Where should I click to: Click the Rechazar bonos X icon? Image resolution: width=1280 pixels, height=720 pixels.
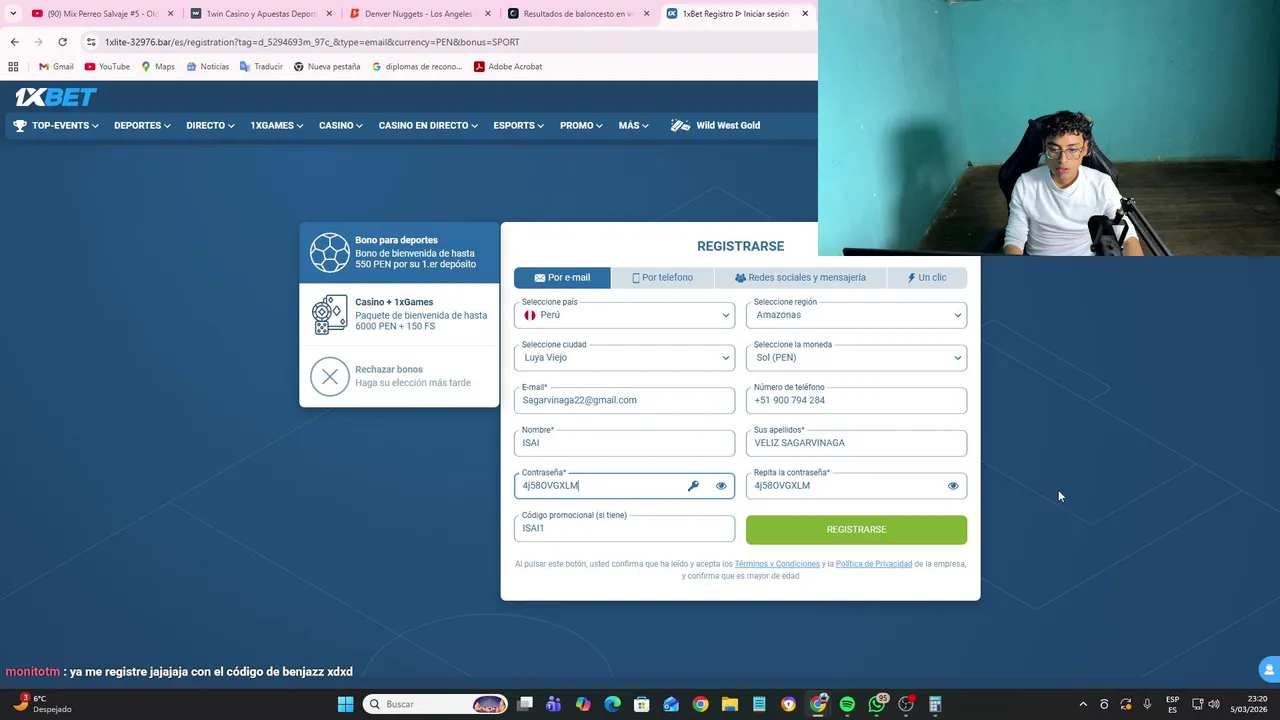pos(329,377)
